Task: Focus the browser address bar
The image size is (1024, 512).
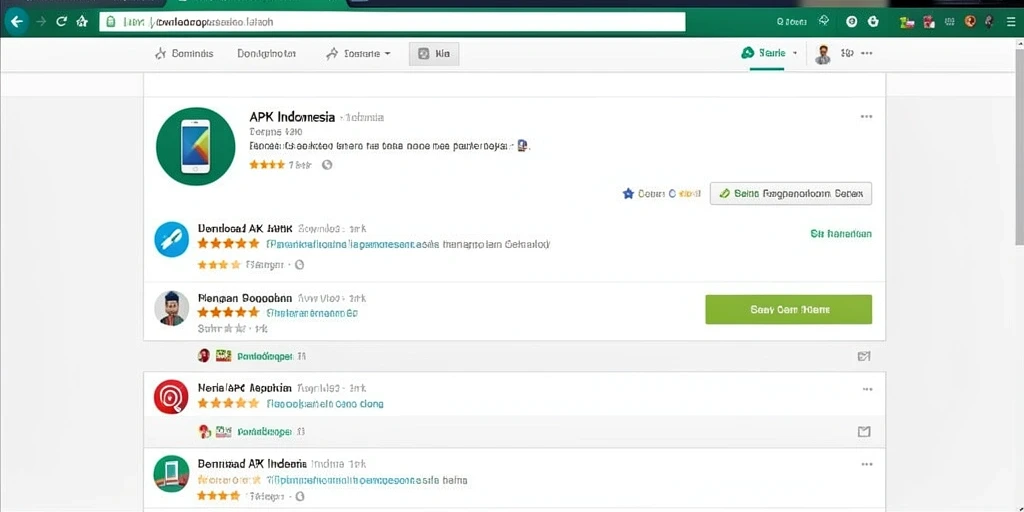Action: (392, 22)
